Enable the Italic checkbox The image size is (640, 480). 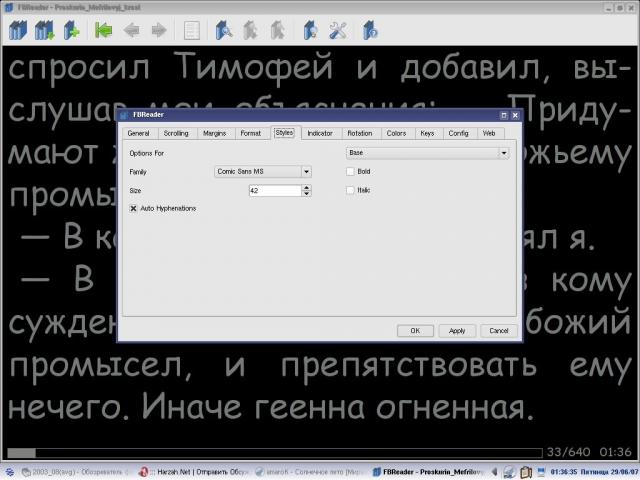[350, 190]
